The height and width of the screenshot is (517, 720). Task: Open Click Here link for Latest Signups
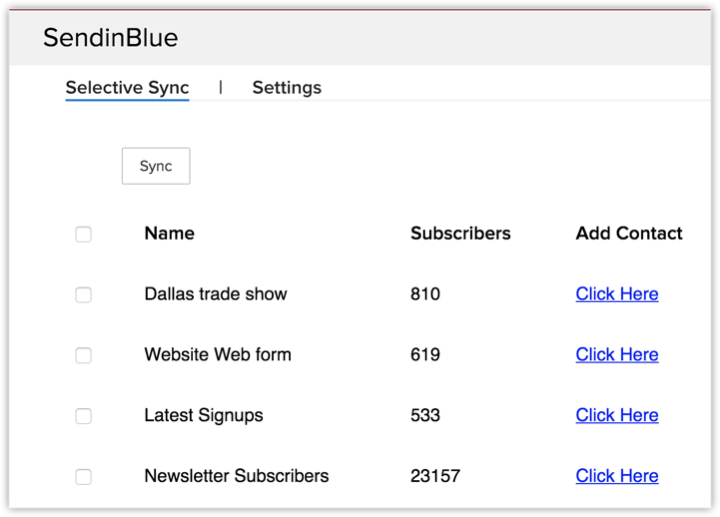(x=616, y=415)
